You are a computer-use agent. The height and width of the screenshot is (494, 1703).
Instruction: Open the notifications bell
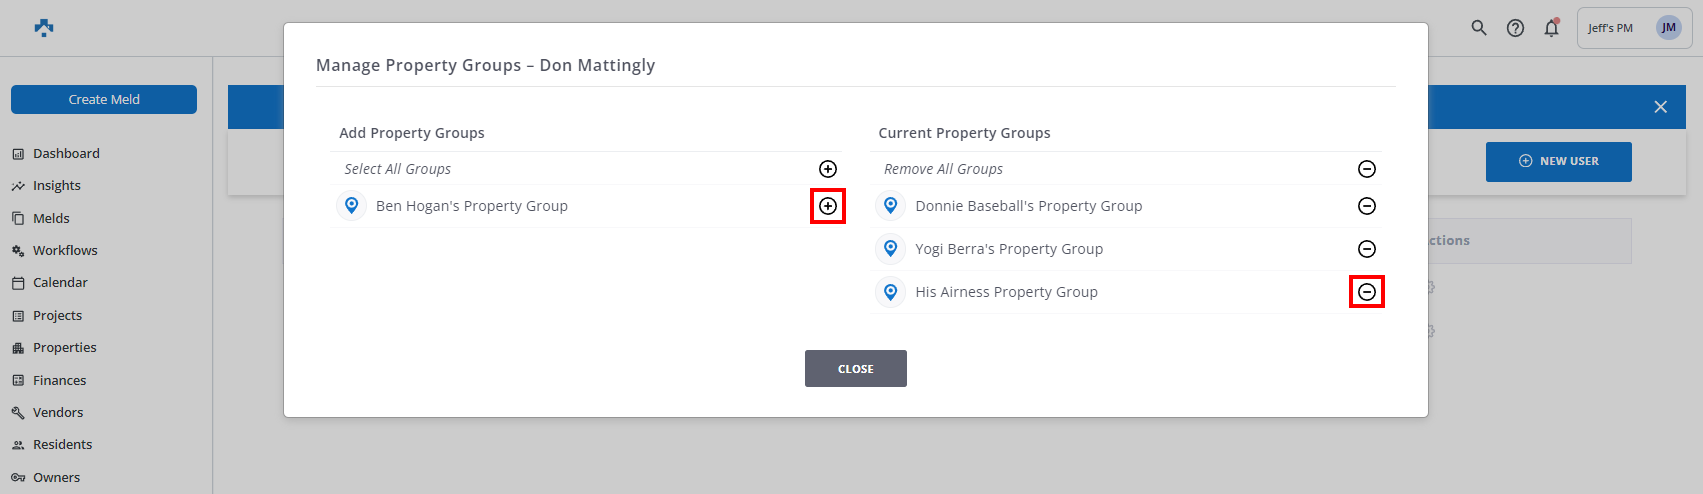point(1551,28)
